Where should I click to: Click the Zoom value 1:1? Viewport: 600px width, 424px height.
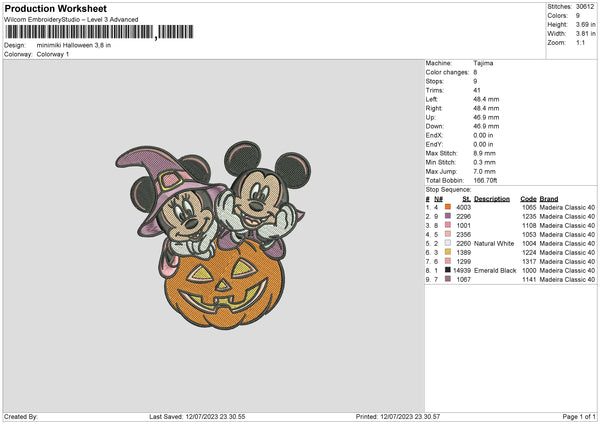point(580,42)
